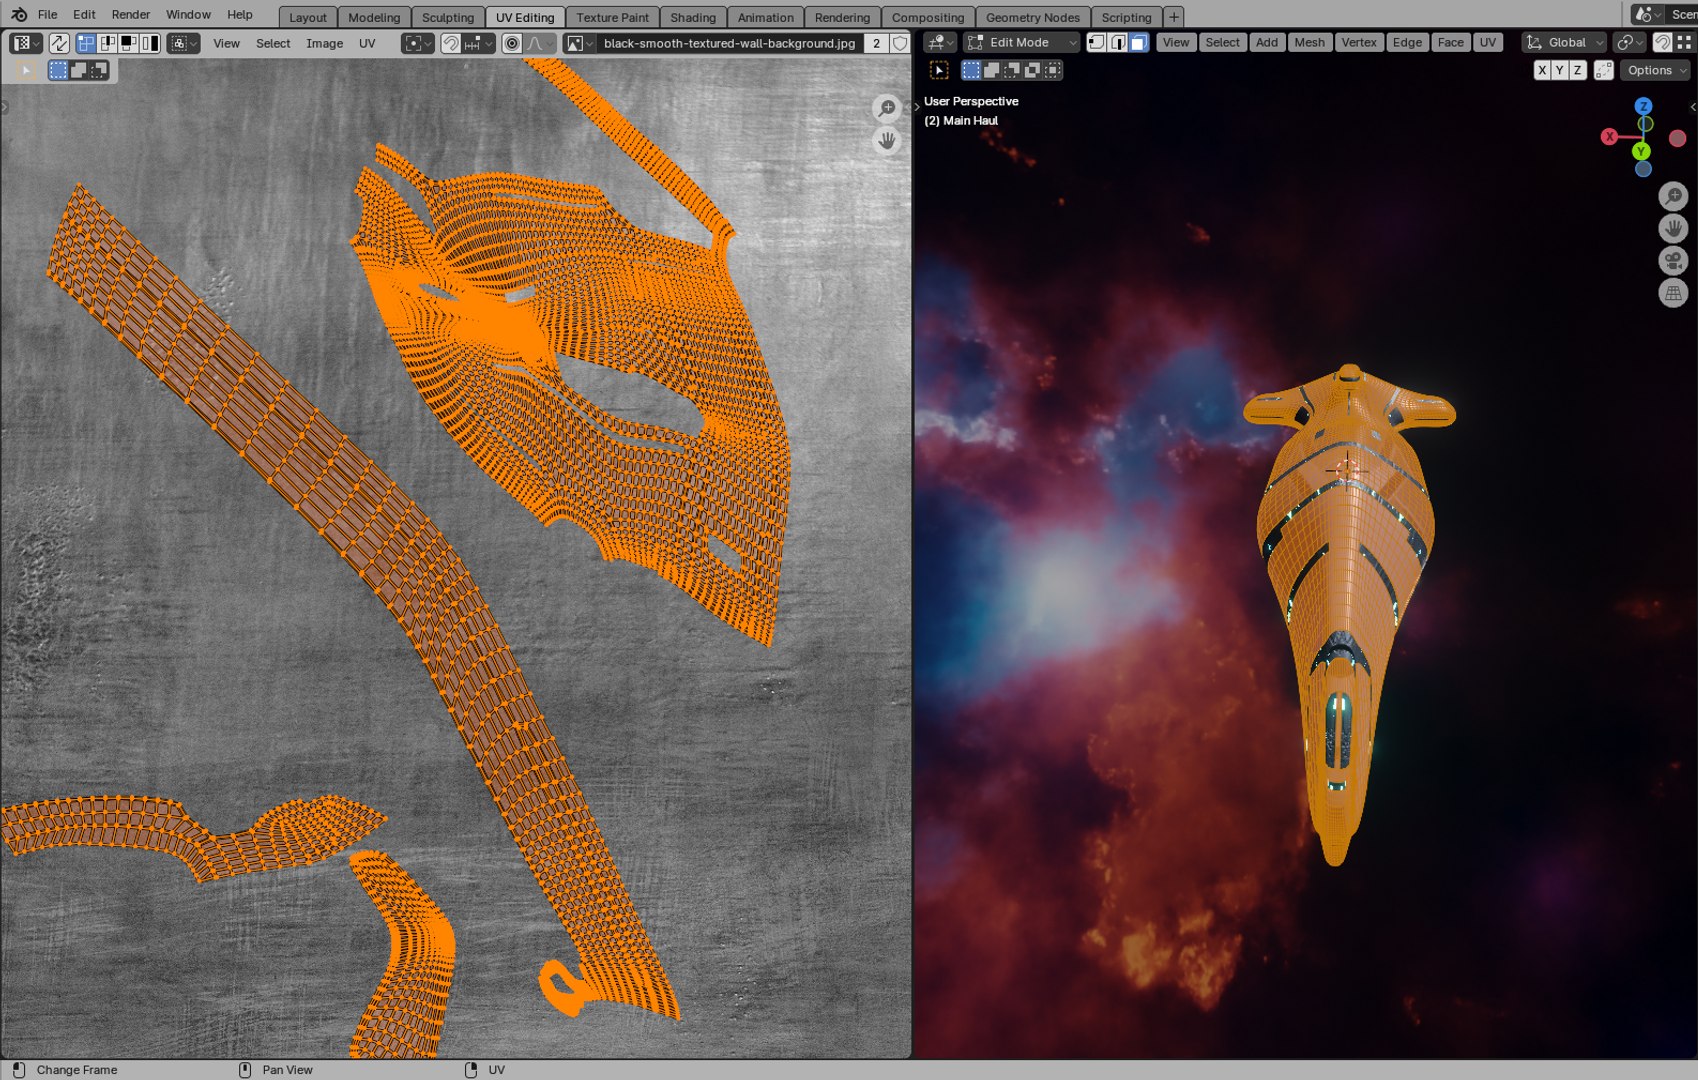Screen dimensions: 1698x1080
Task: Choose set-new-selection mode in UV editor
Action: (58, 70)
